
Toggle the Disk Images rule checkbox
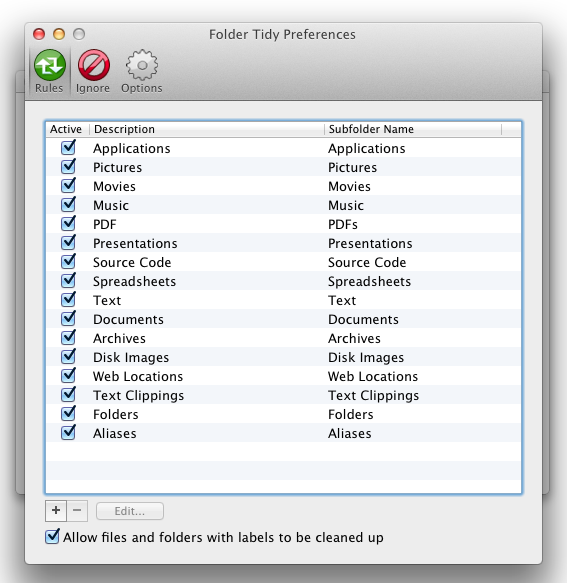(x=68, y=356)
